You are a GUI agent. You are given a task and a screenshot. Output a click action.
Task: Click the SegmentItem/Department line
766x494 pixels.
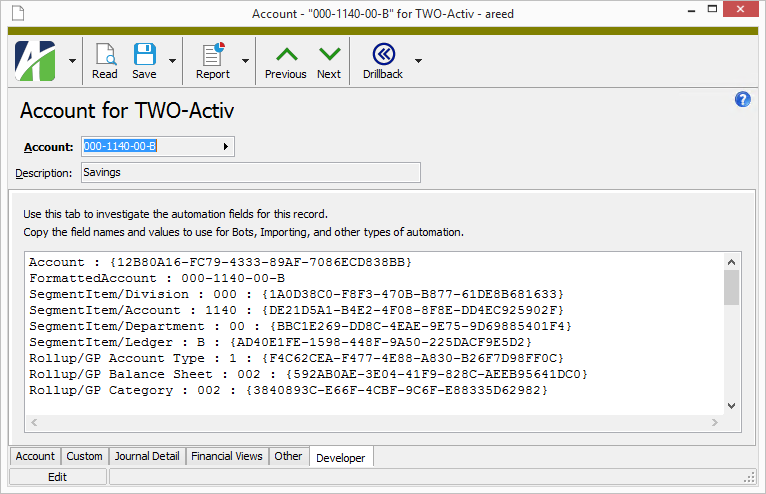tap(300, 326)
